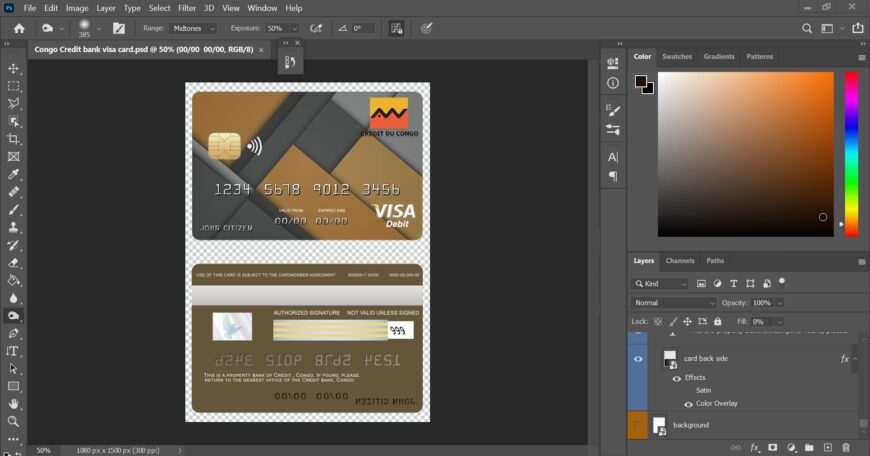The width and height of the screenshot is (870, 456).
Task: Select the Crop tool
Action: pyautogui.click(x=13, y=139)
